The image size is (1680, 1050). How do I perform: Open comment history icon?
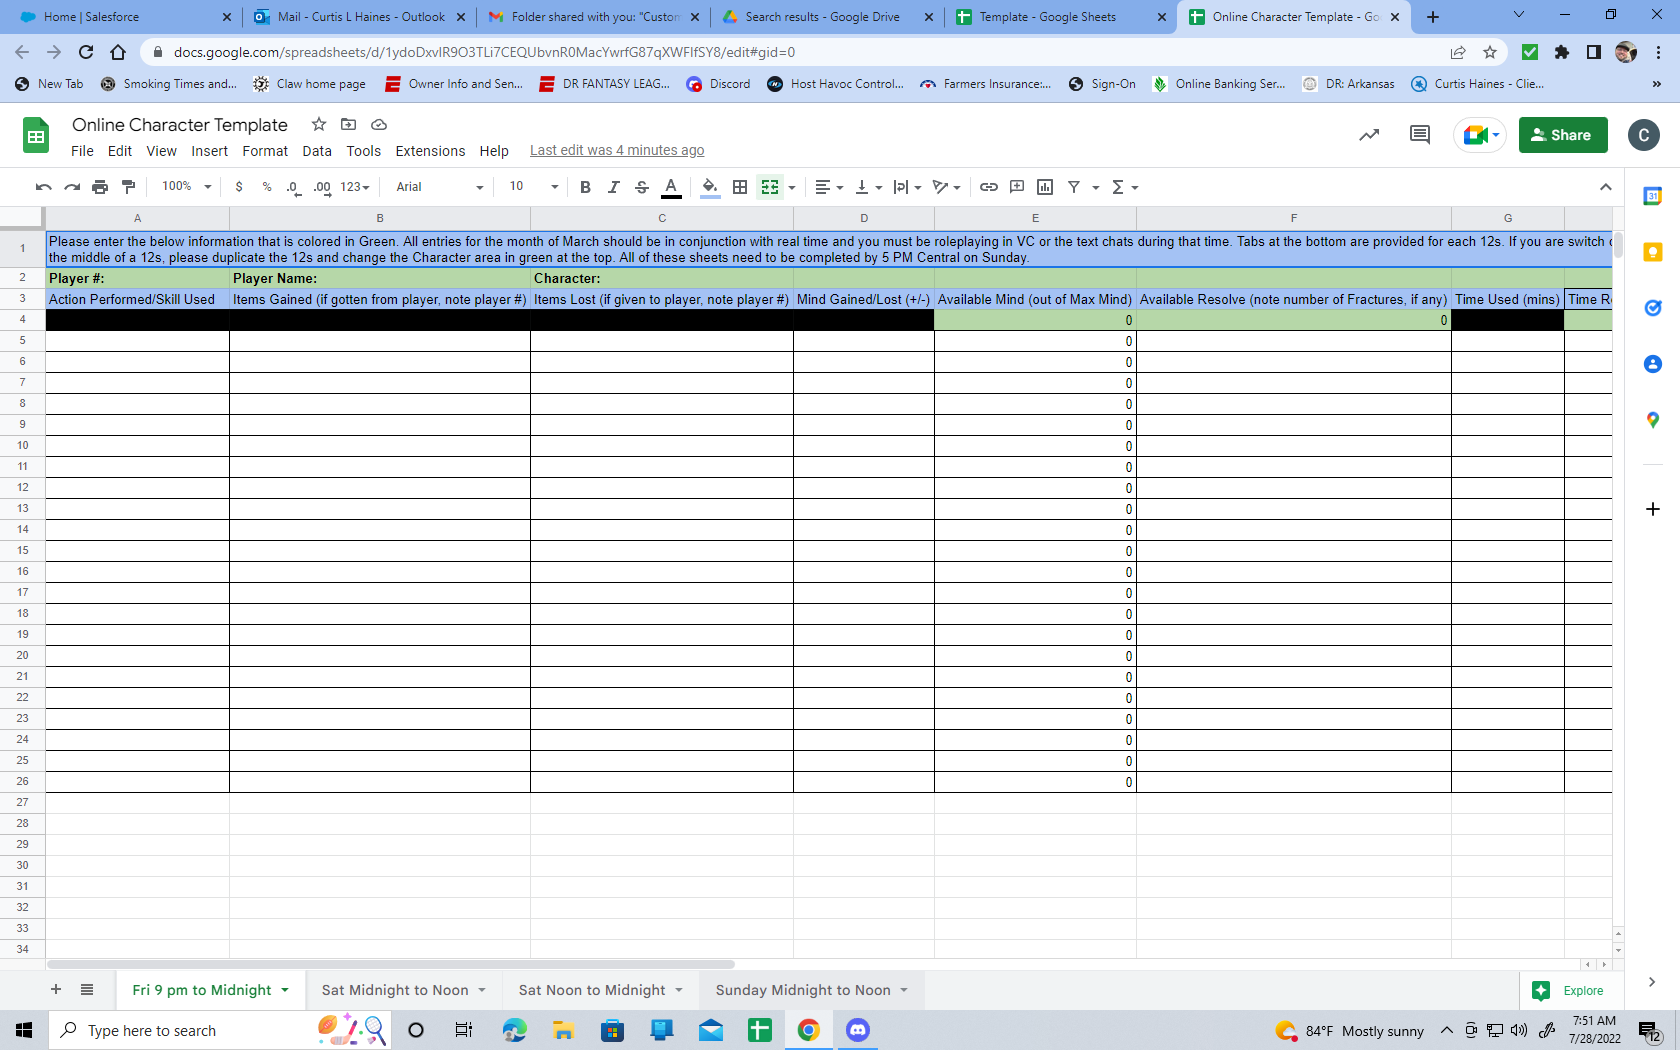point(1419,135)
